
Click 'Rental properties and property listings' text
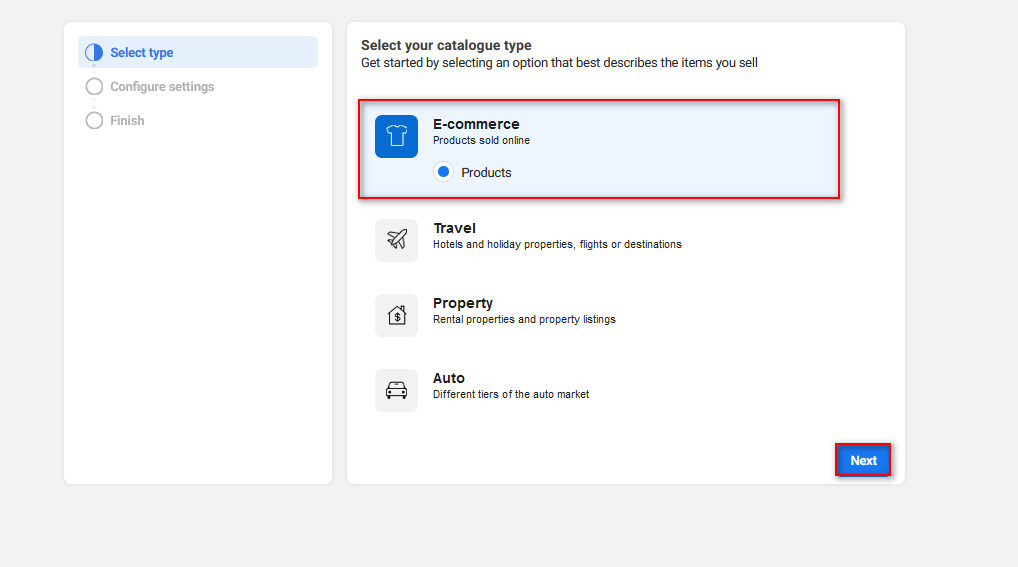click(x=524, y=320)
